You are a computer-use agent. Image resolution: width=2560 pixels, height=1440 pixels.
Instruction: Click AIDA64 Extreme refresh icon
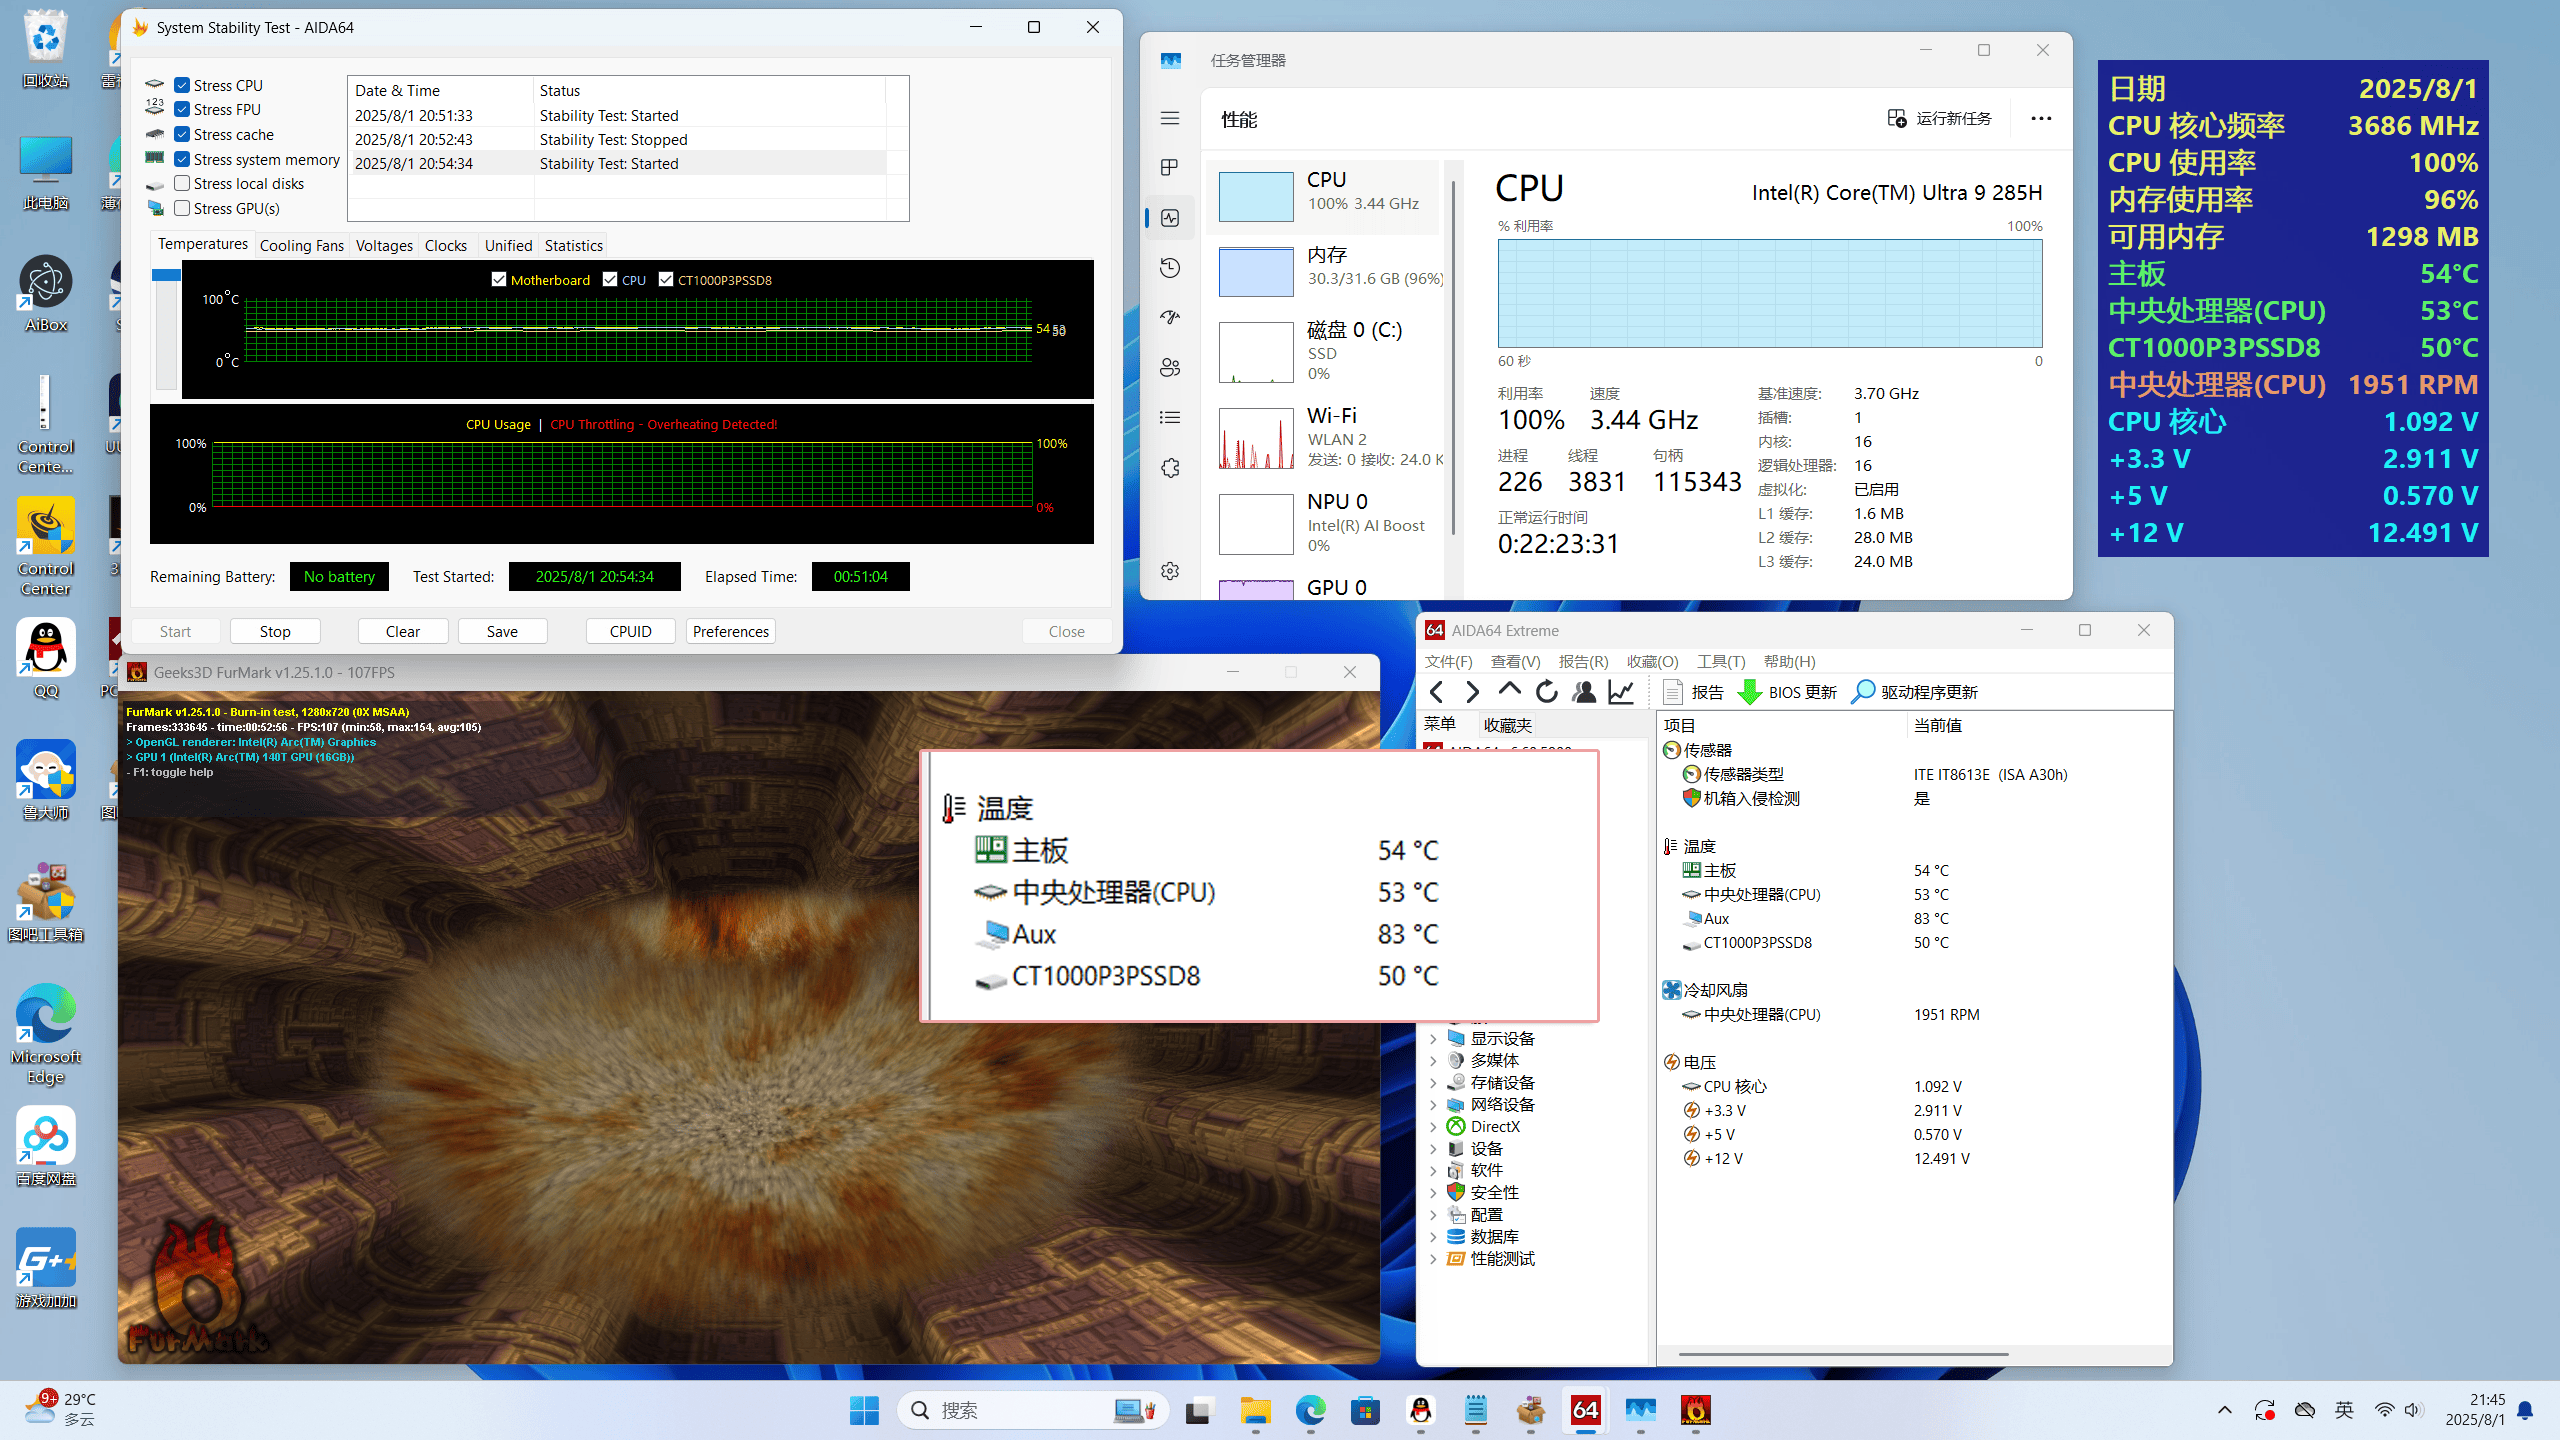click(1547, 692)
